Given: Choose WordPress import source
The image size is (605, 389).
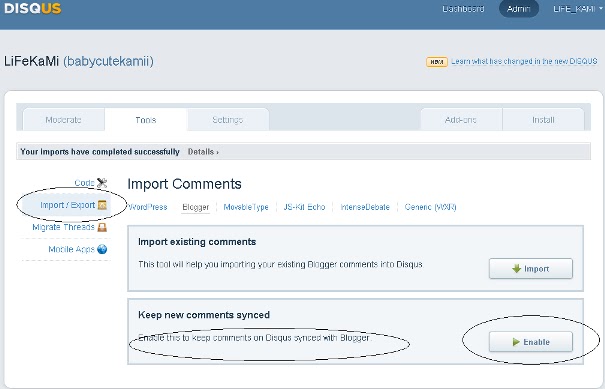Looking at the screenshot, I should [147, 207].
